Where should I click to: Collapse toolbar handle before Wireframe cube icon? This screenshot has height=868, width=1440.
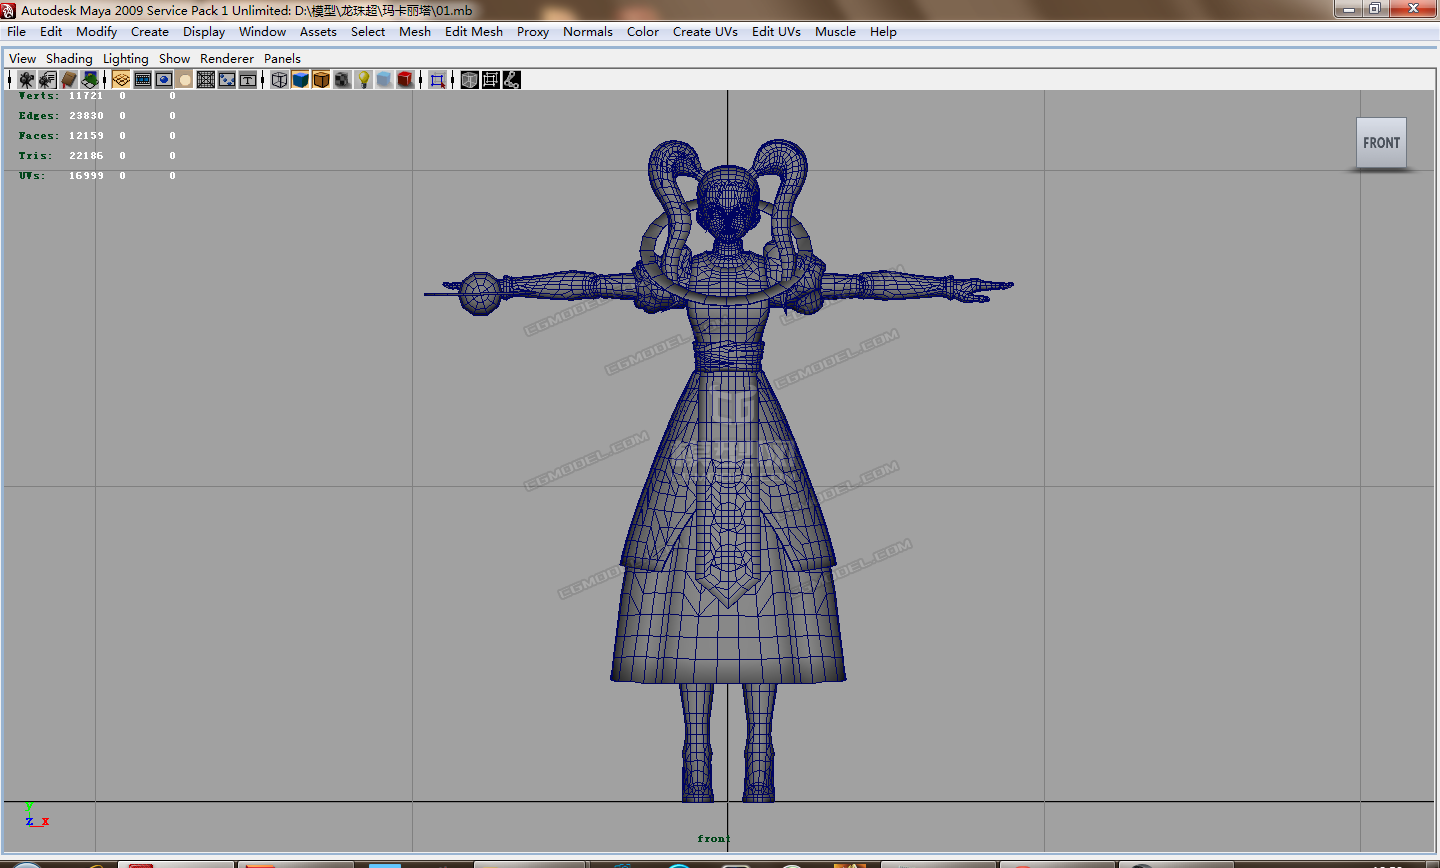coord(263,80)
